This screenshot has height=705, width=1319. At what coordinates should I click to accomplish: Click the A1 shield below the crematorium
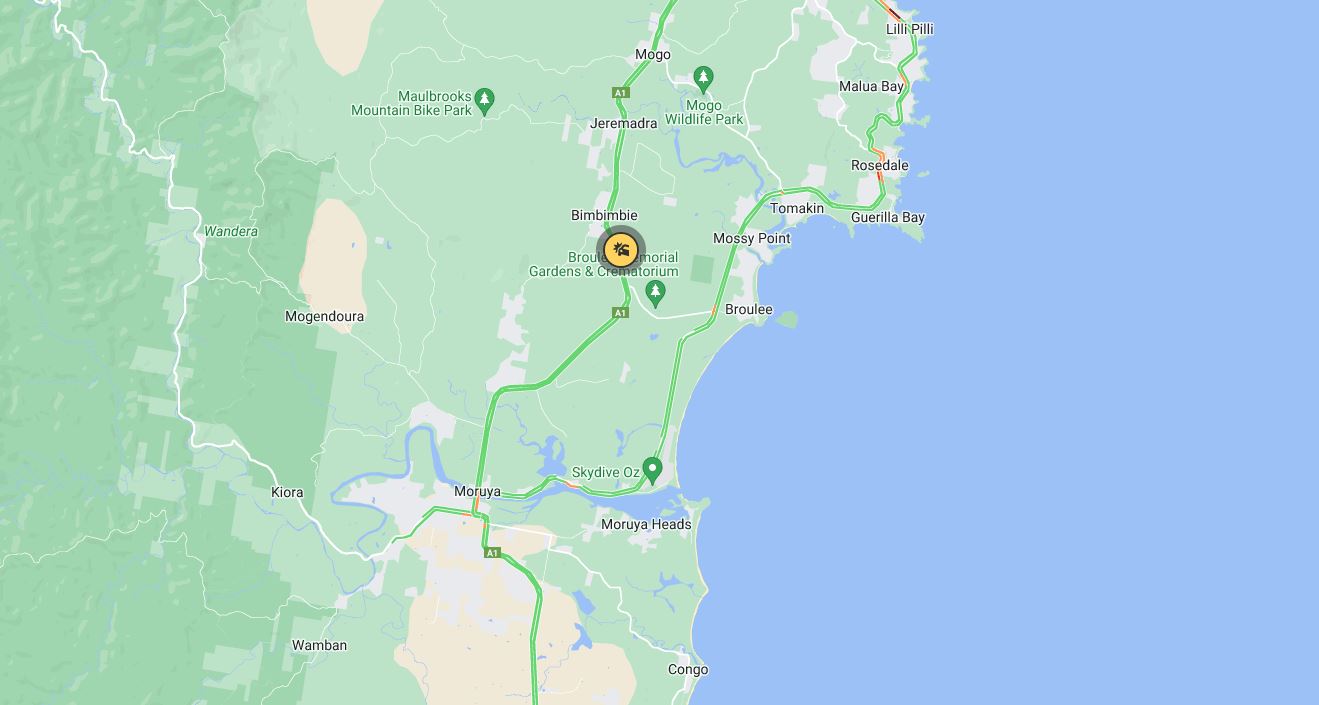620,313
